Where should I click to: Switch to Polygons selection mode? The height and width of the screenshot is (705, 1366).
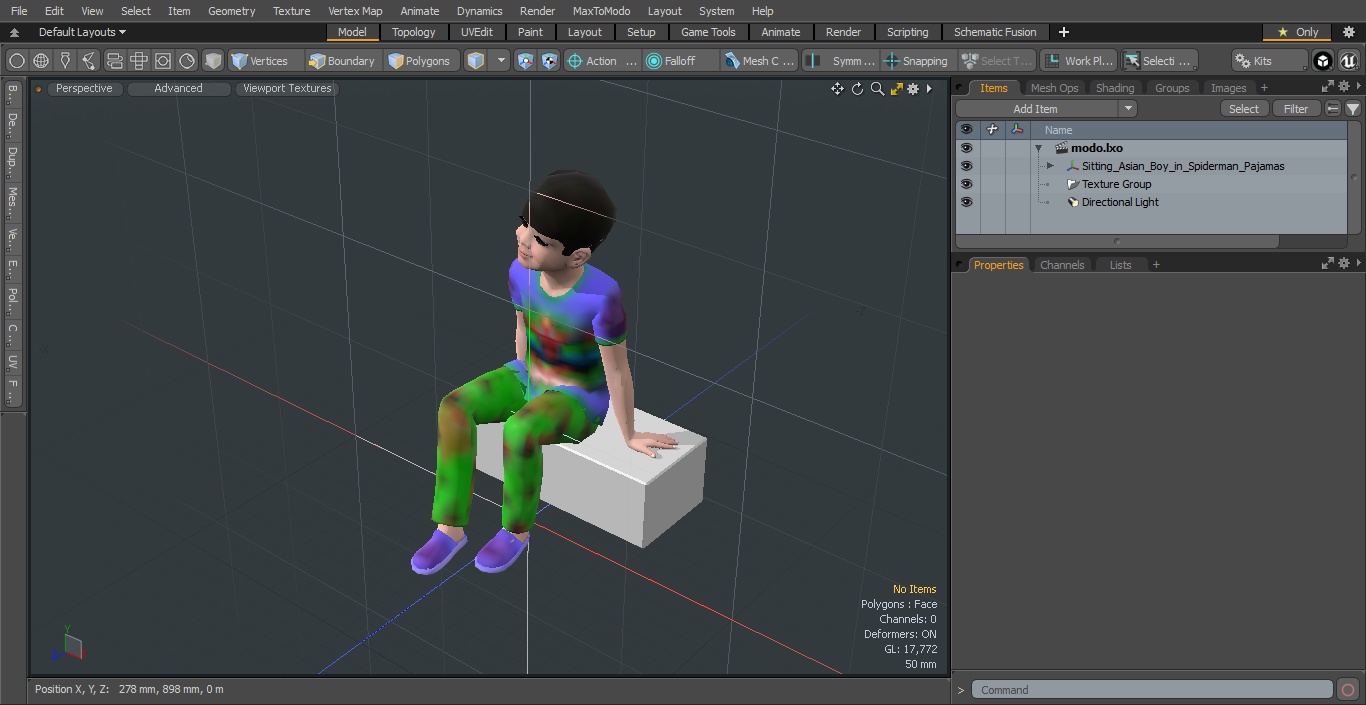[x=420, y=61]
